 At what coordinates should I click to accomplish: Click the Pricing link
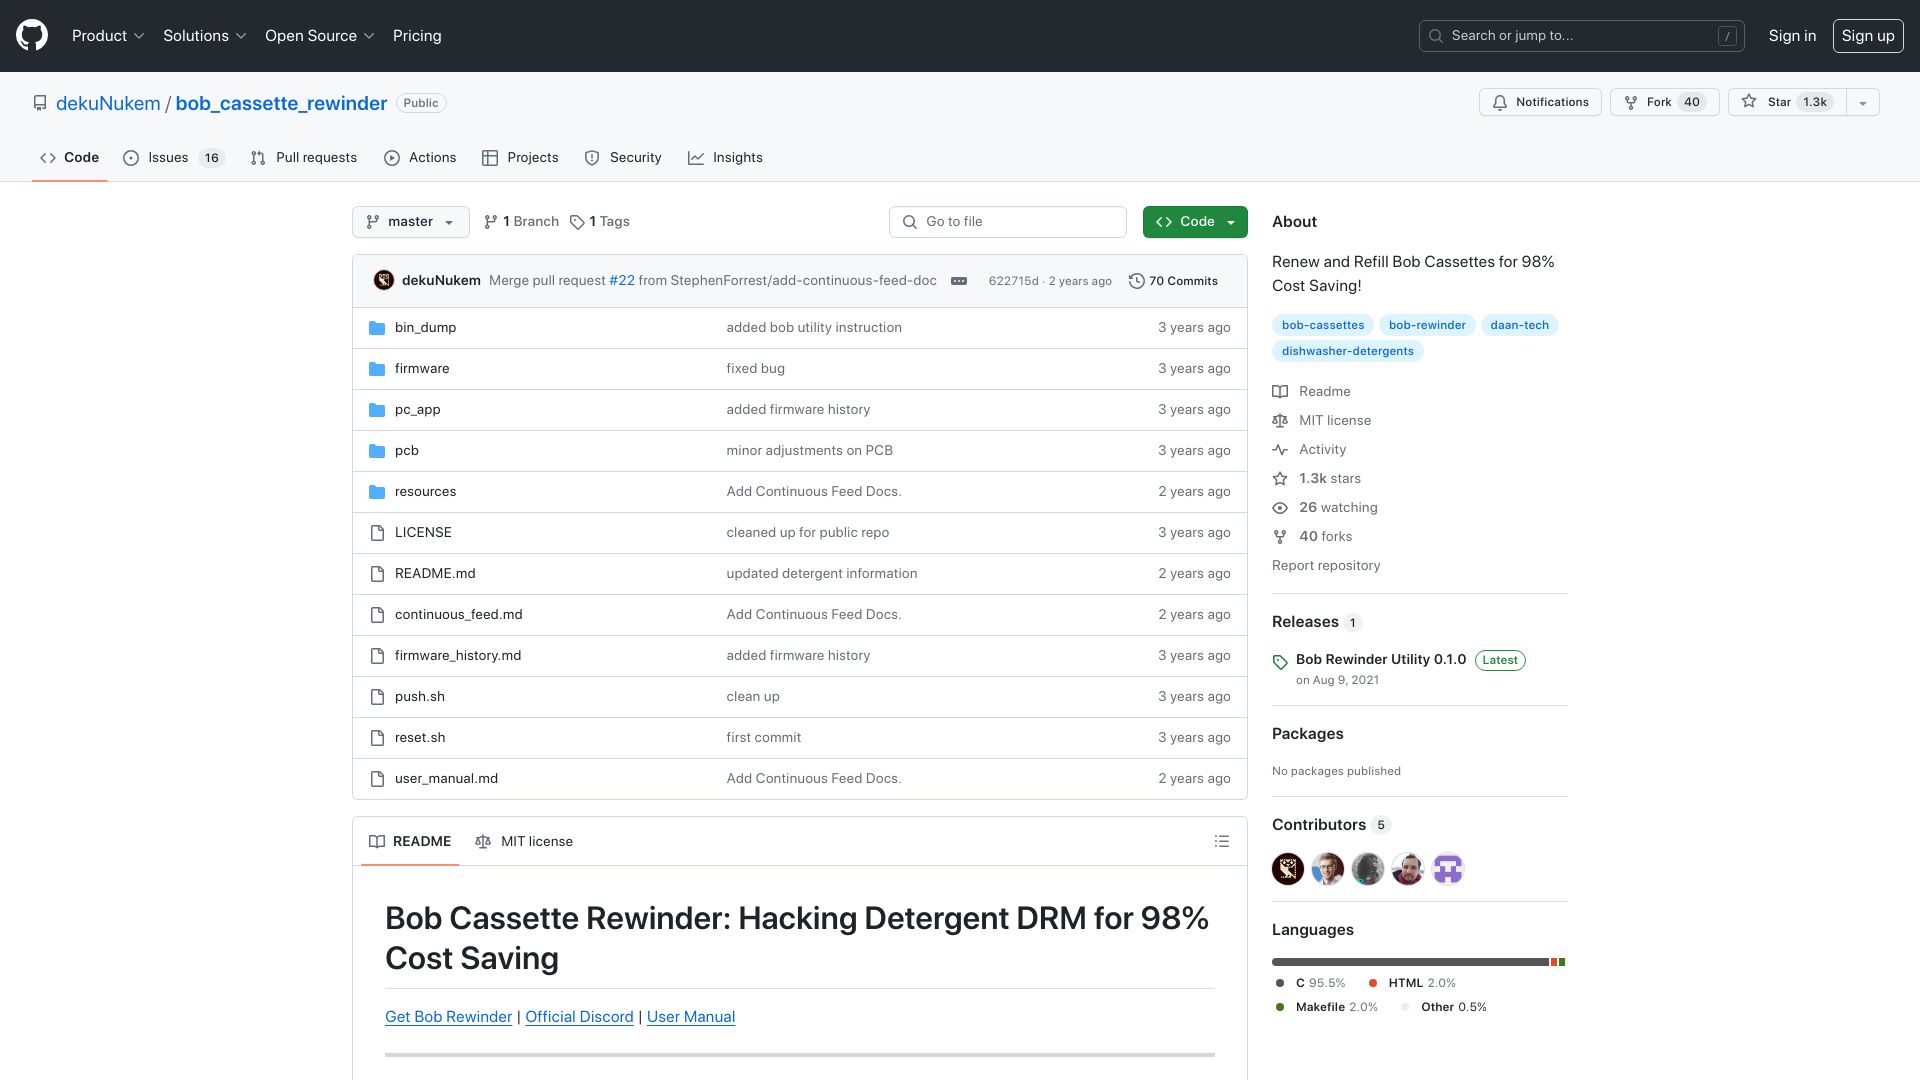(x=417, y=36)
